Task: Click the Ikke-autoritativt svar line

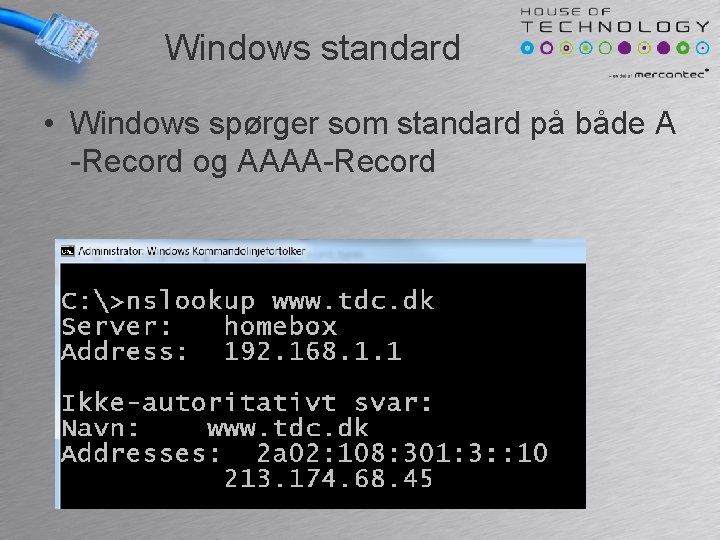Action: [247, 403]
